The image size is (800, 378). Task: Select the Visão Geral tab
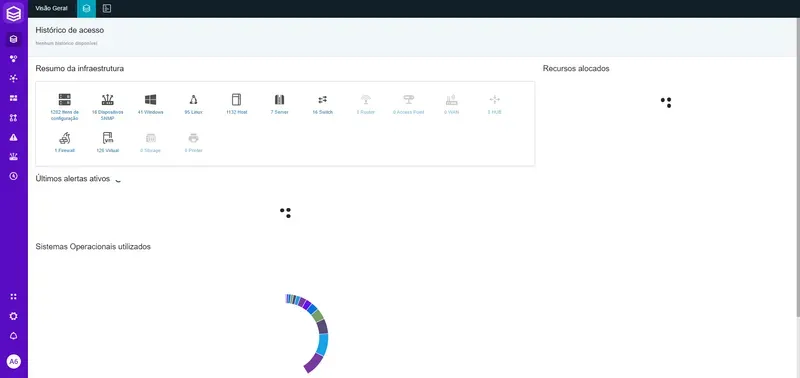(x=52, y=9)
